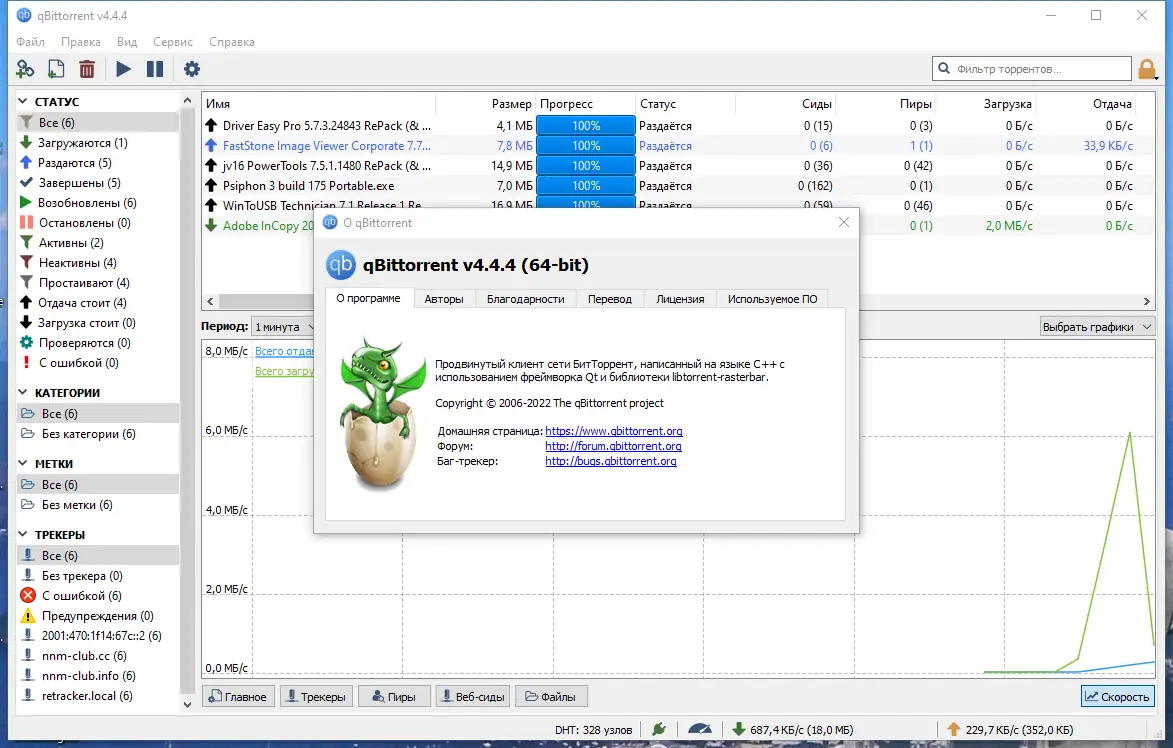
Task: Click the torrent list scroll right arrow
Action: point(1146,301)
